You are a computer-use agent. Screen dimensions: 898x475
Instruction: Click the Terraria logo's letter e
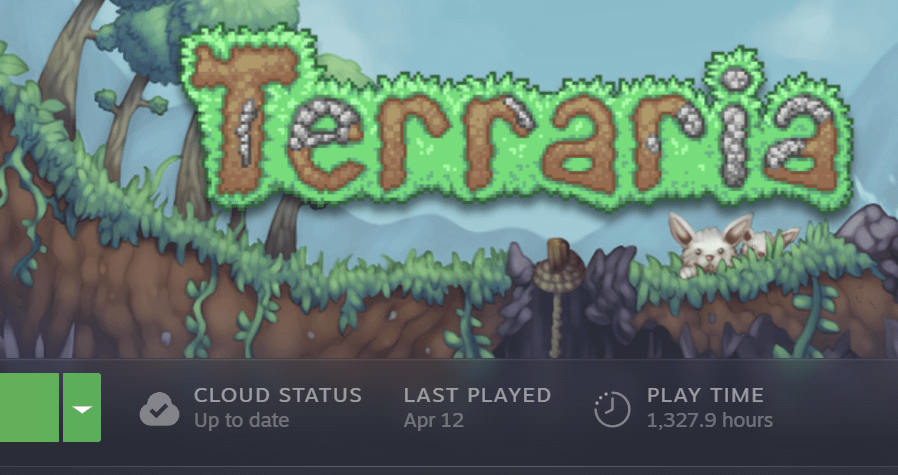click(325, 144)
